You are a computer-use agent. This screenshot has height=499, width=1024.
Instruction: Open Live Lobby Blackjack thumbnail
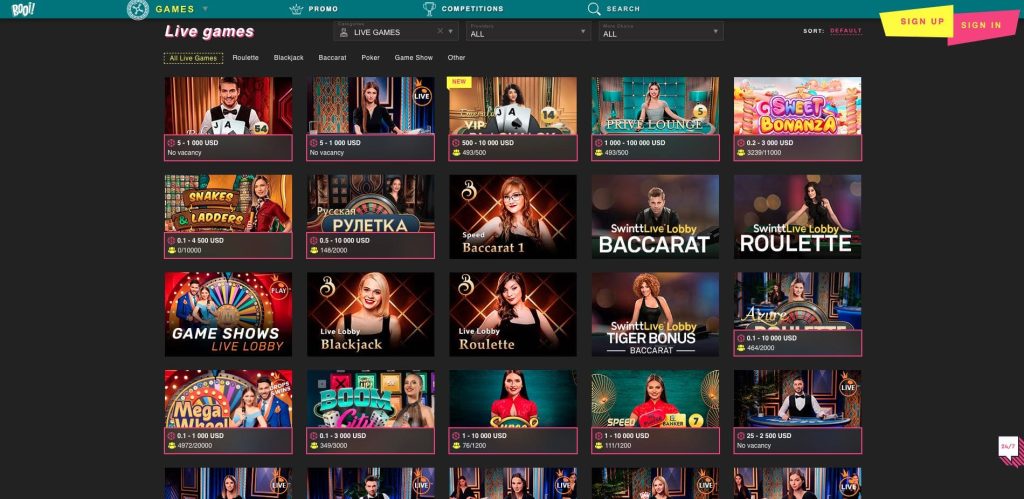tap(370, 314)
